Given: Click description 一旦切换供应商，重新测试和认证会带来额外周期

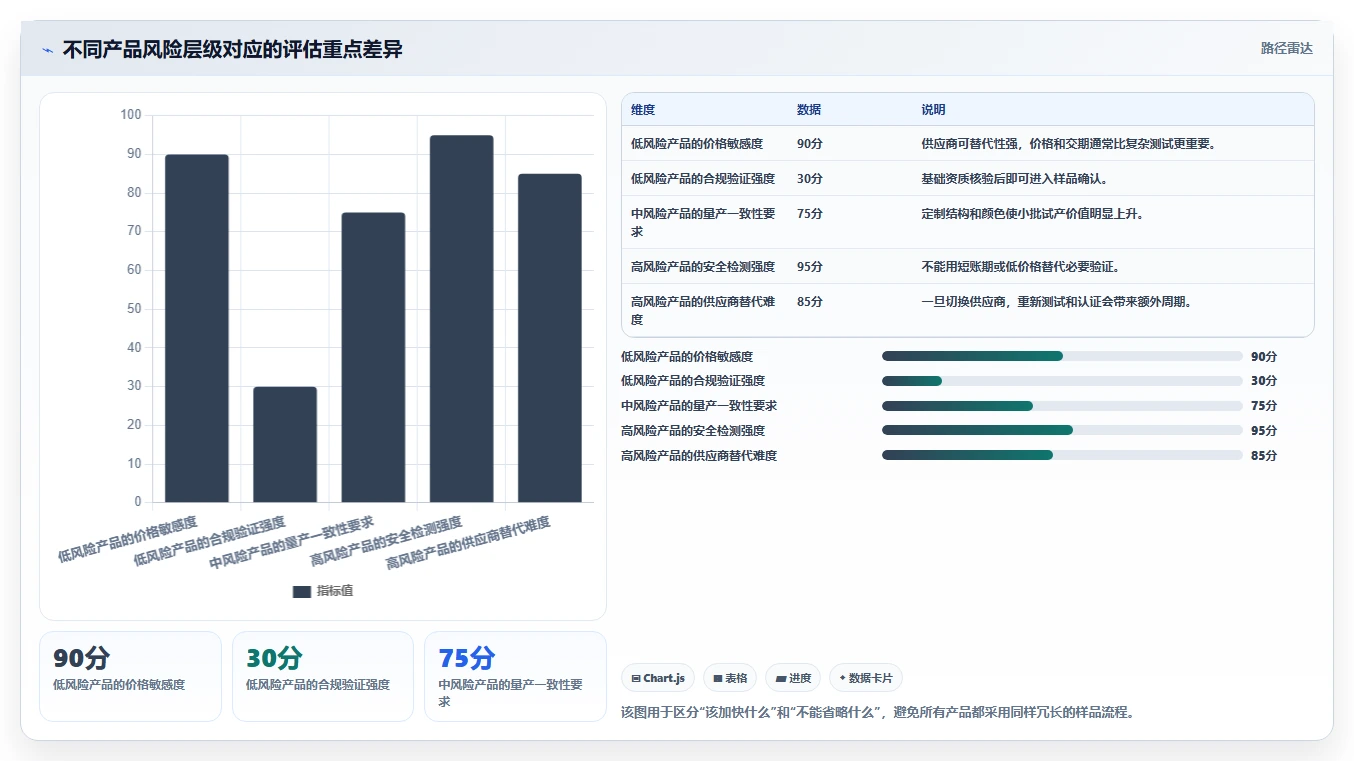Looking at the screenshot, I should (1057, 302).
